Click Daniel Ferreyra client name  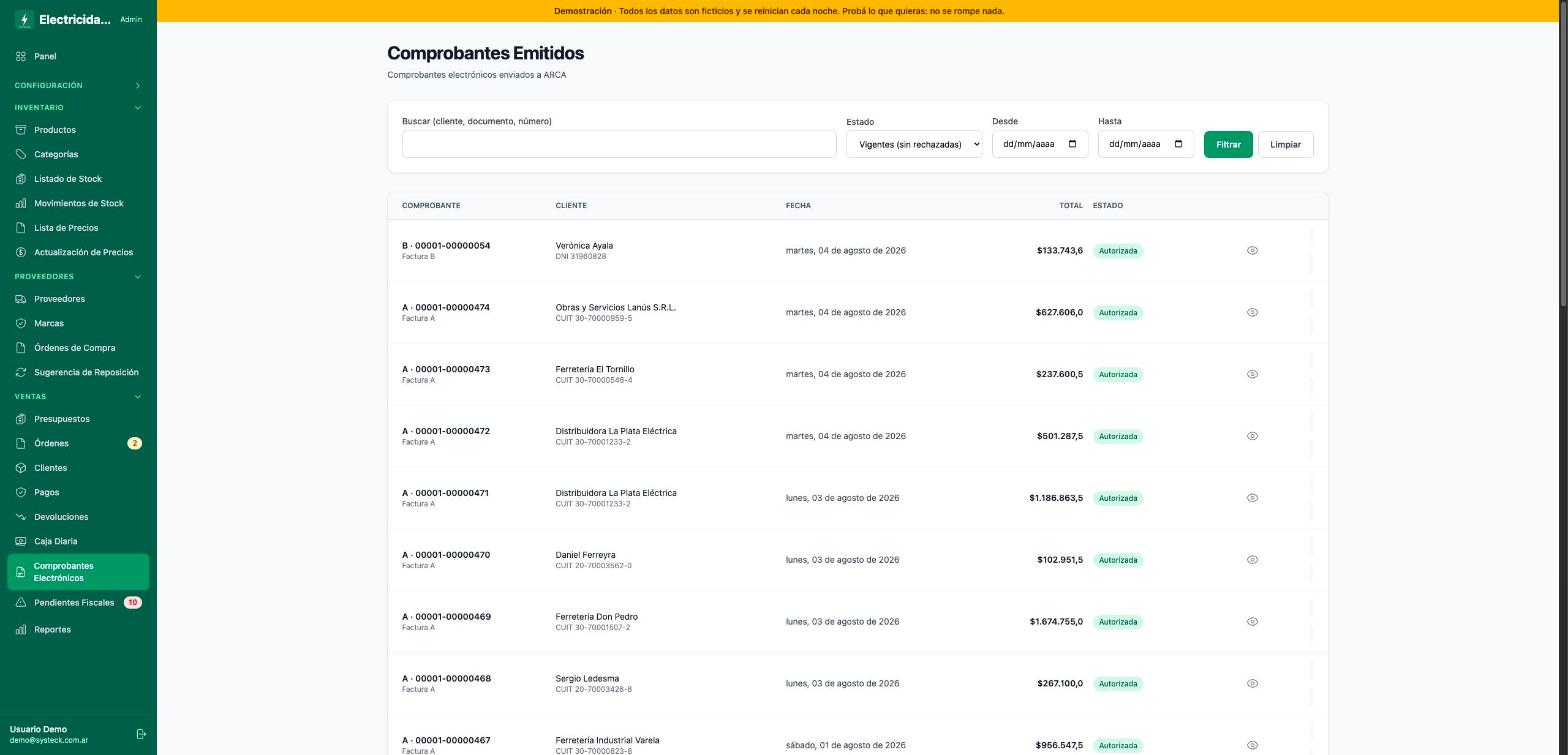(x=585, y=555)
